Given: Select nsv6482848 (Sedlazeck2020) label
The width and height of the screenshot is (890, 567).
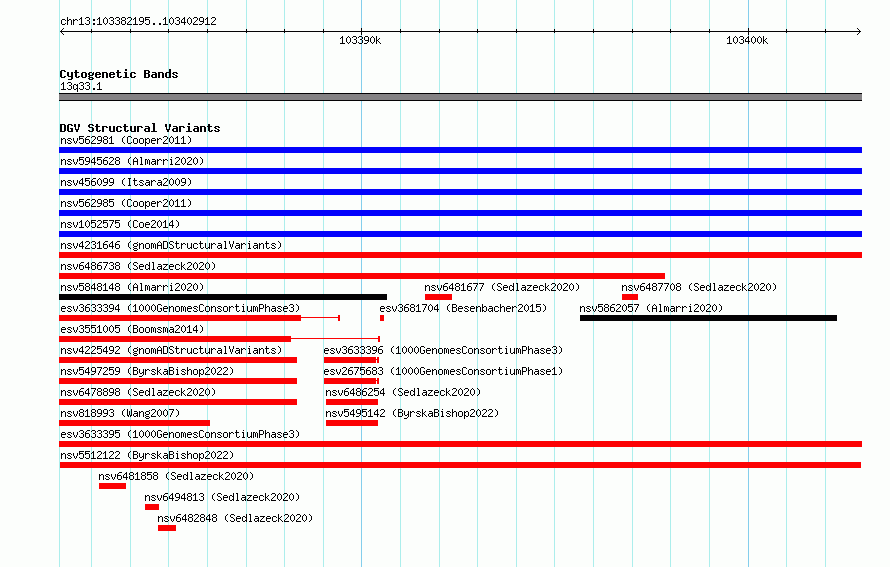Looking at the screenshot, I should 236,518.
